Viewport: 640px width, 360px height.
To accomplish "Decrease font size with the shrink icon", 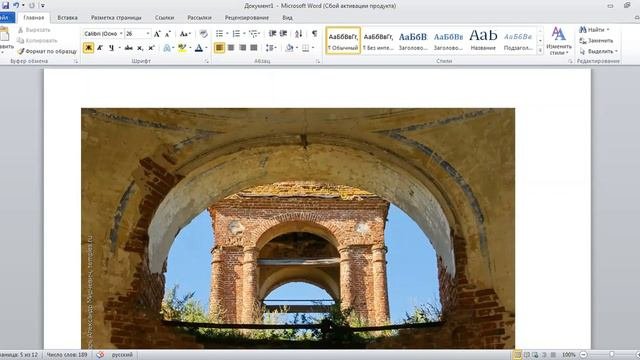I will (168, 34).
